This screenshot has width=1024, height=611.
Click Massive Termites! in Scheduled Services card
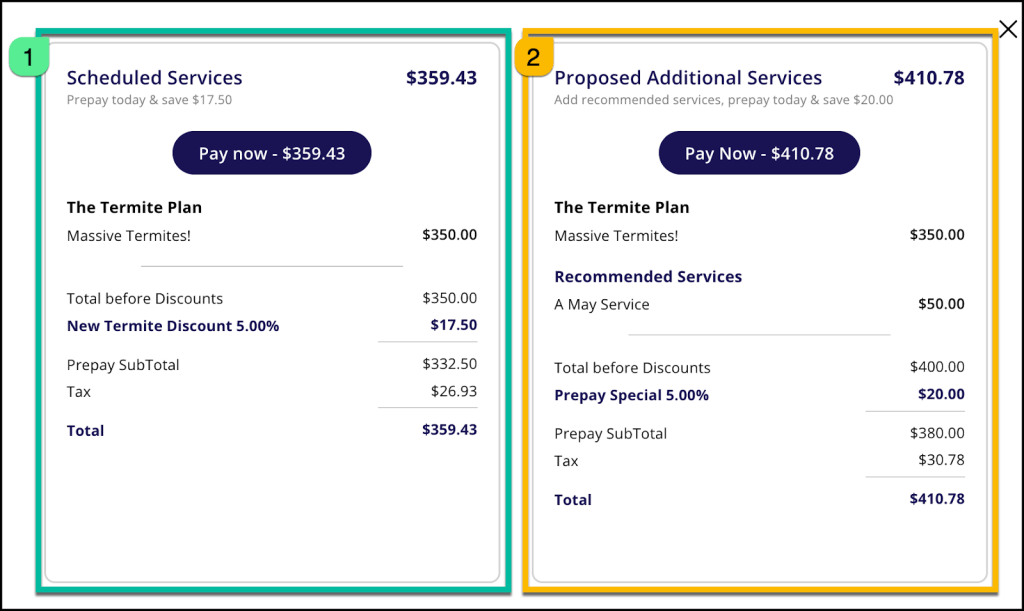[x=128, y=236]
